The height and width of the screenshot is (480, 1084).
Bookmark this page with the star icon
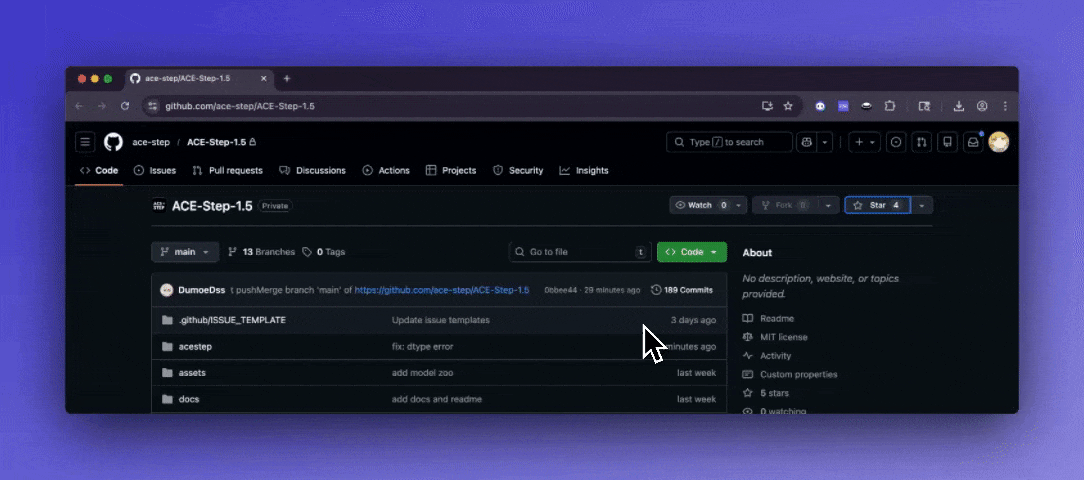point(788,107)
